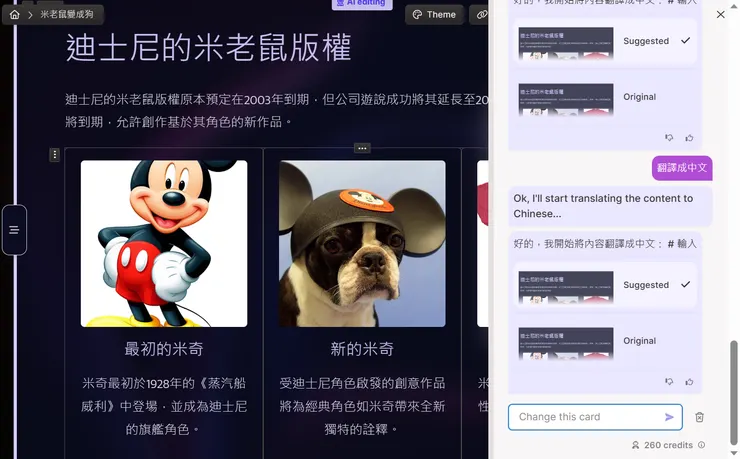Click the AI editing badge

[362, 4]
